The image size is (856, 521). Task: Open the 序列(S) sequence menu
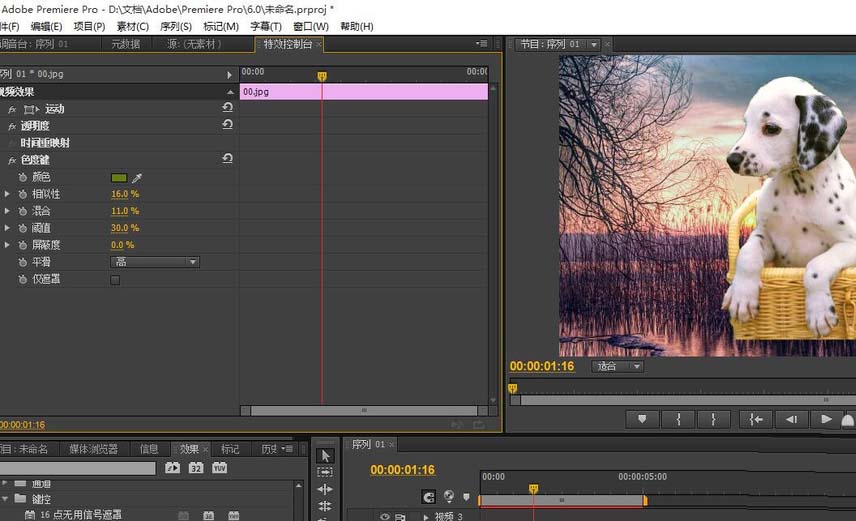pyautogui.click(x=176, y=26)
